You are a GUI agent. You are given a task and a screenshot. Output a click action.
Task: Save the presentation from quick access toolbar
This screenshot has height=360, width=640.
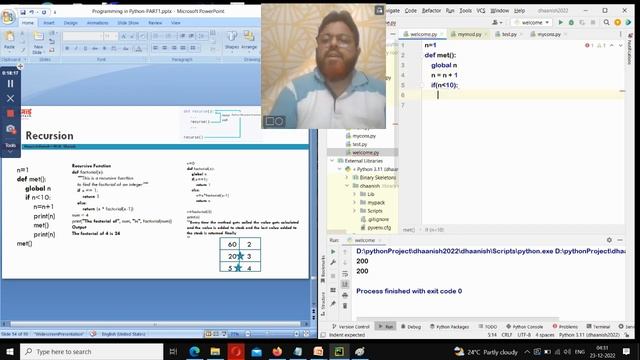pyautogui.click(x=23, y=12)
